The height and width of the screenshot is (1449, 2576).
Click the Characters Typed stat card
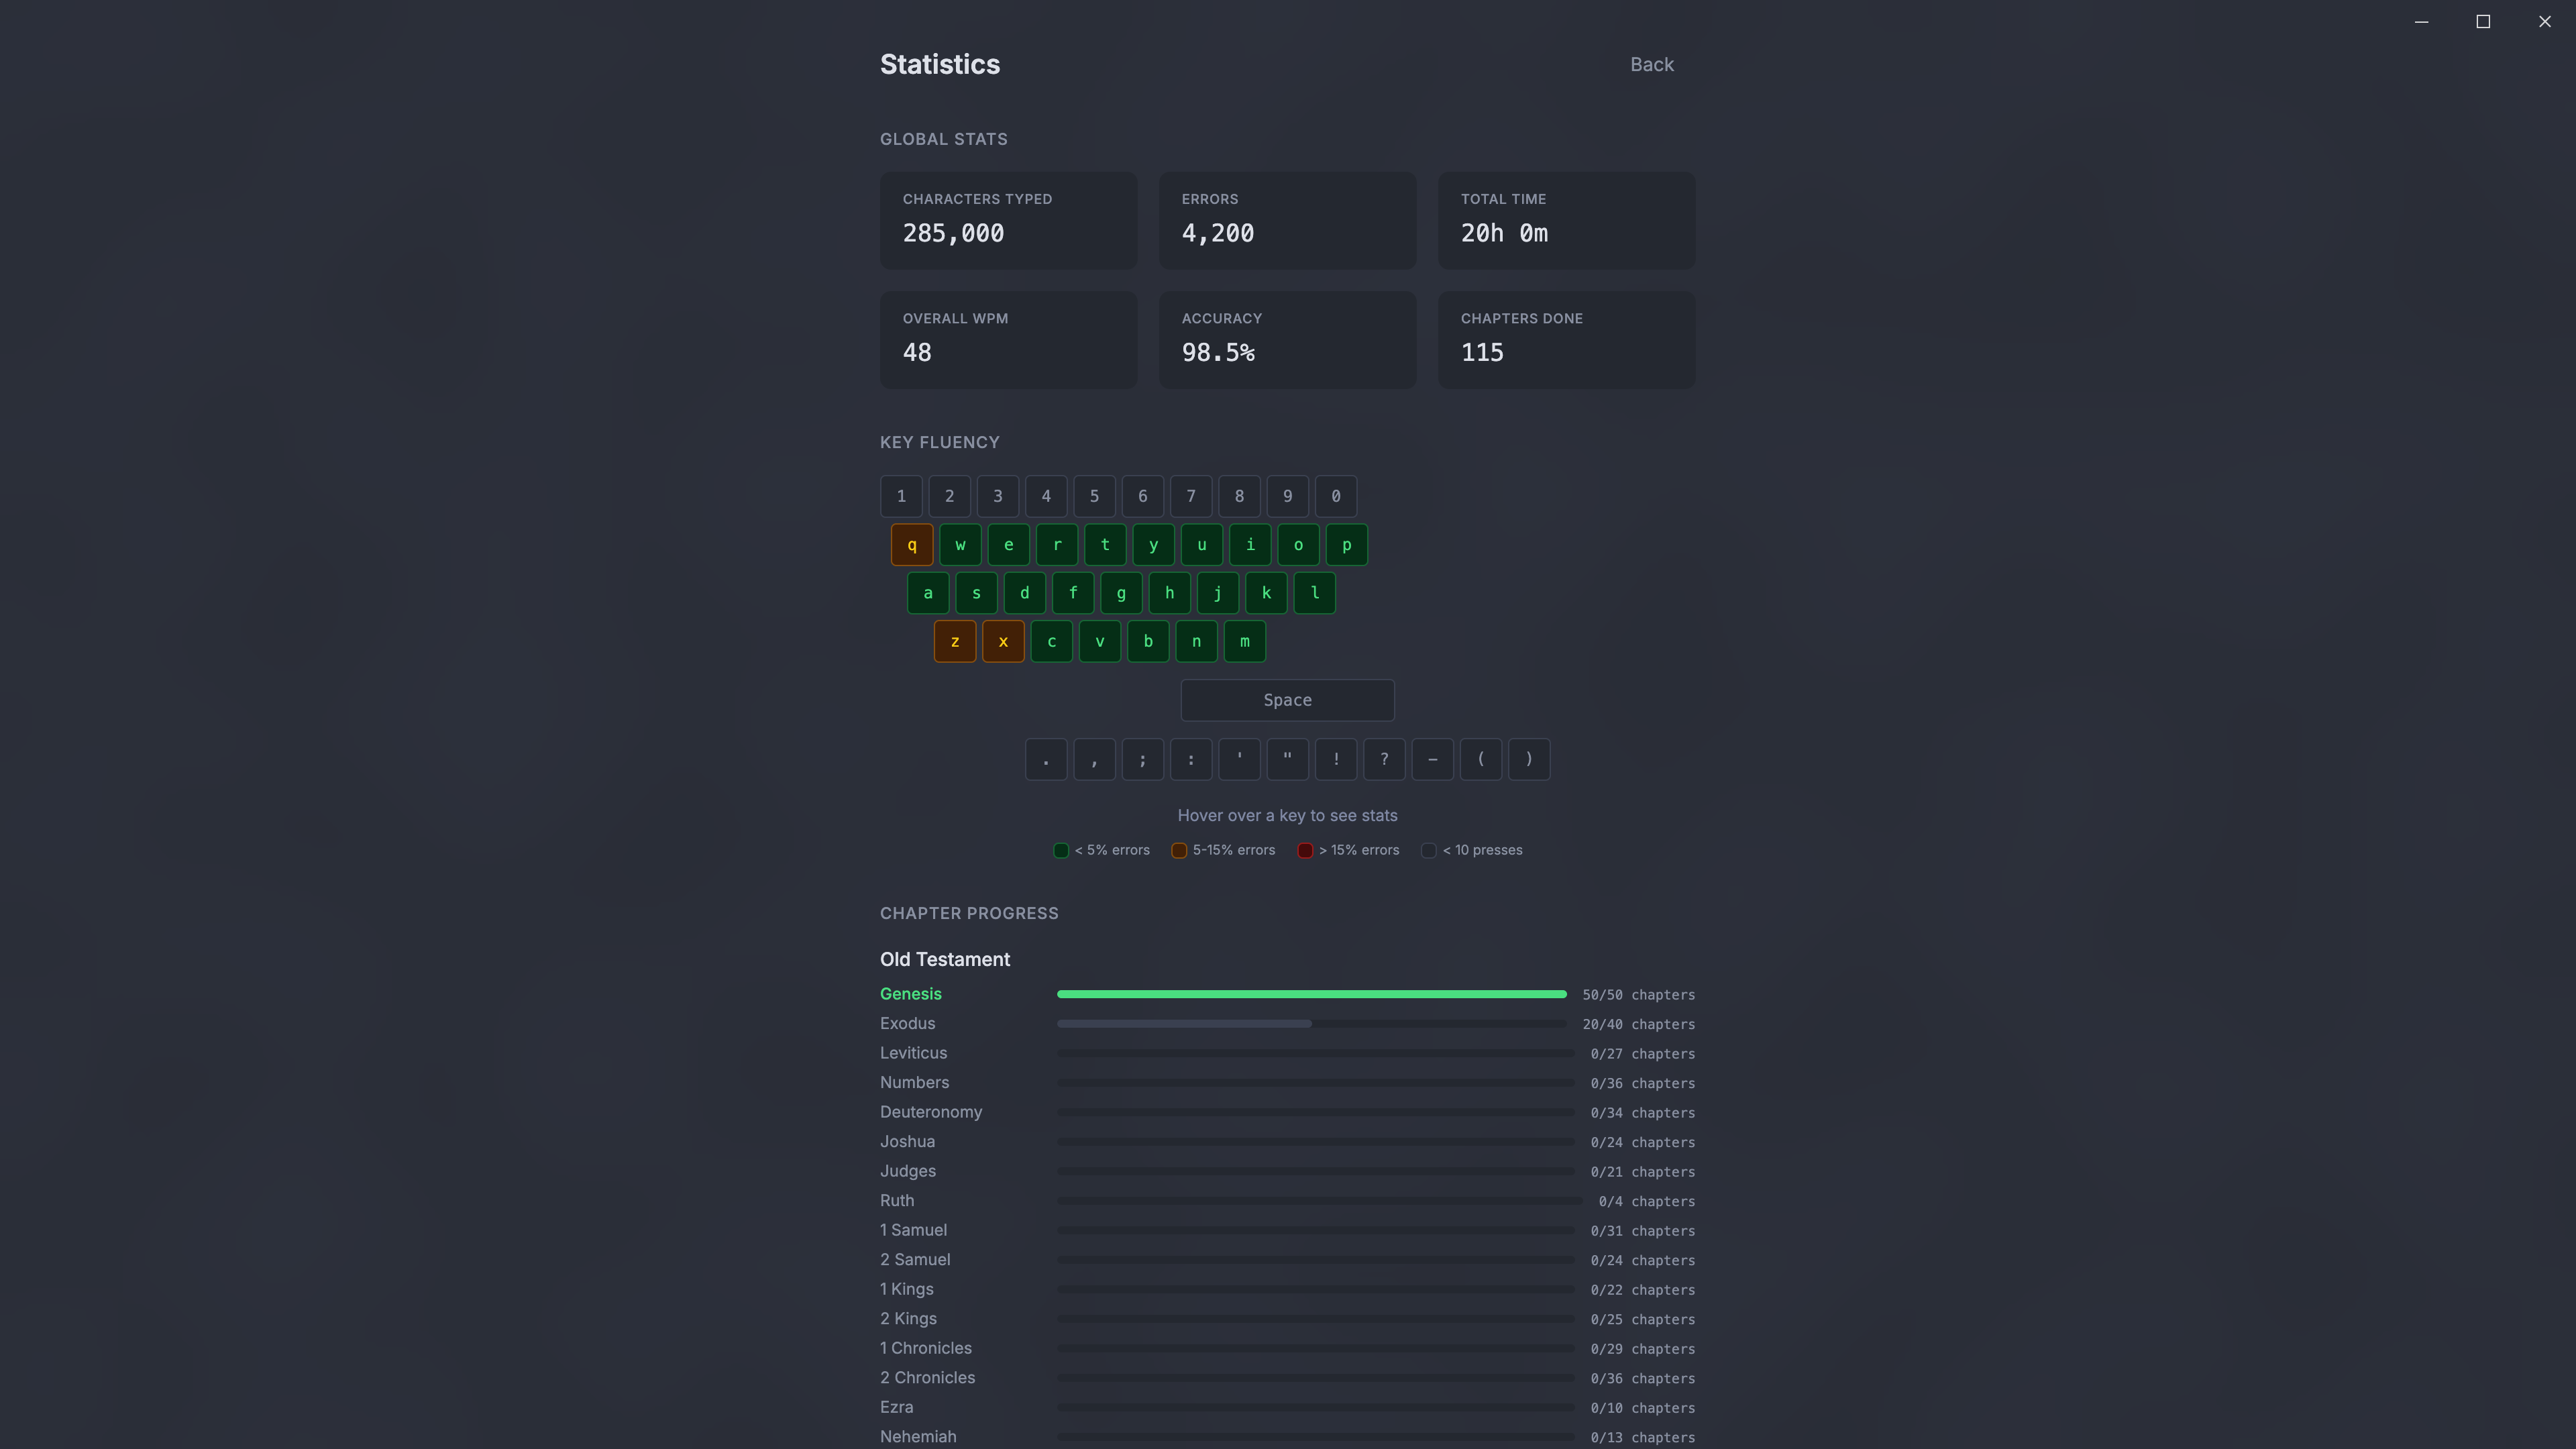(1008, 220)
